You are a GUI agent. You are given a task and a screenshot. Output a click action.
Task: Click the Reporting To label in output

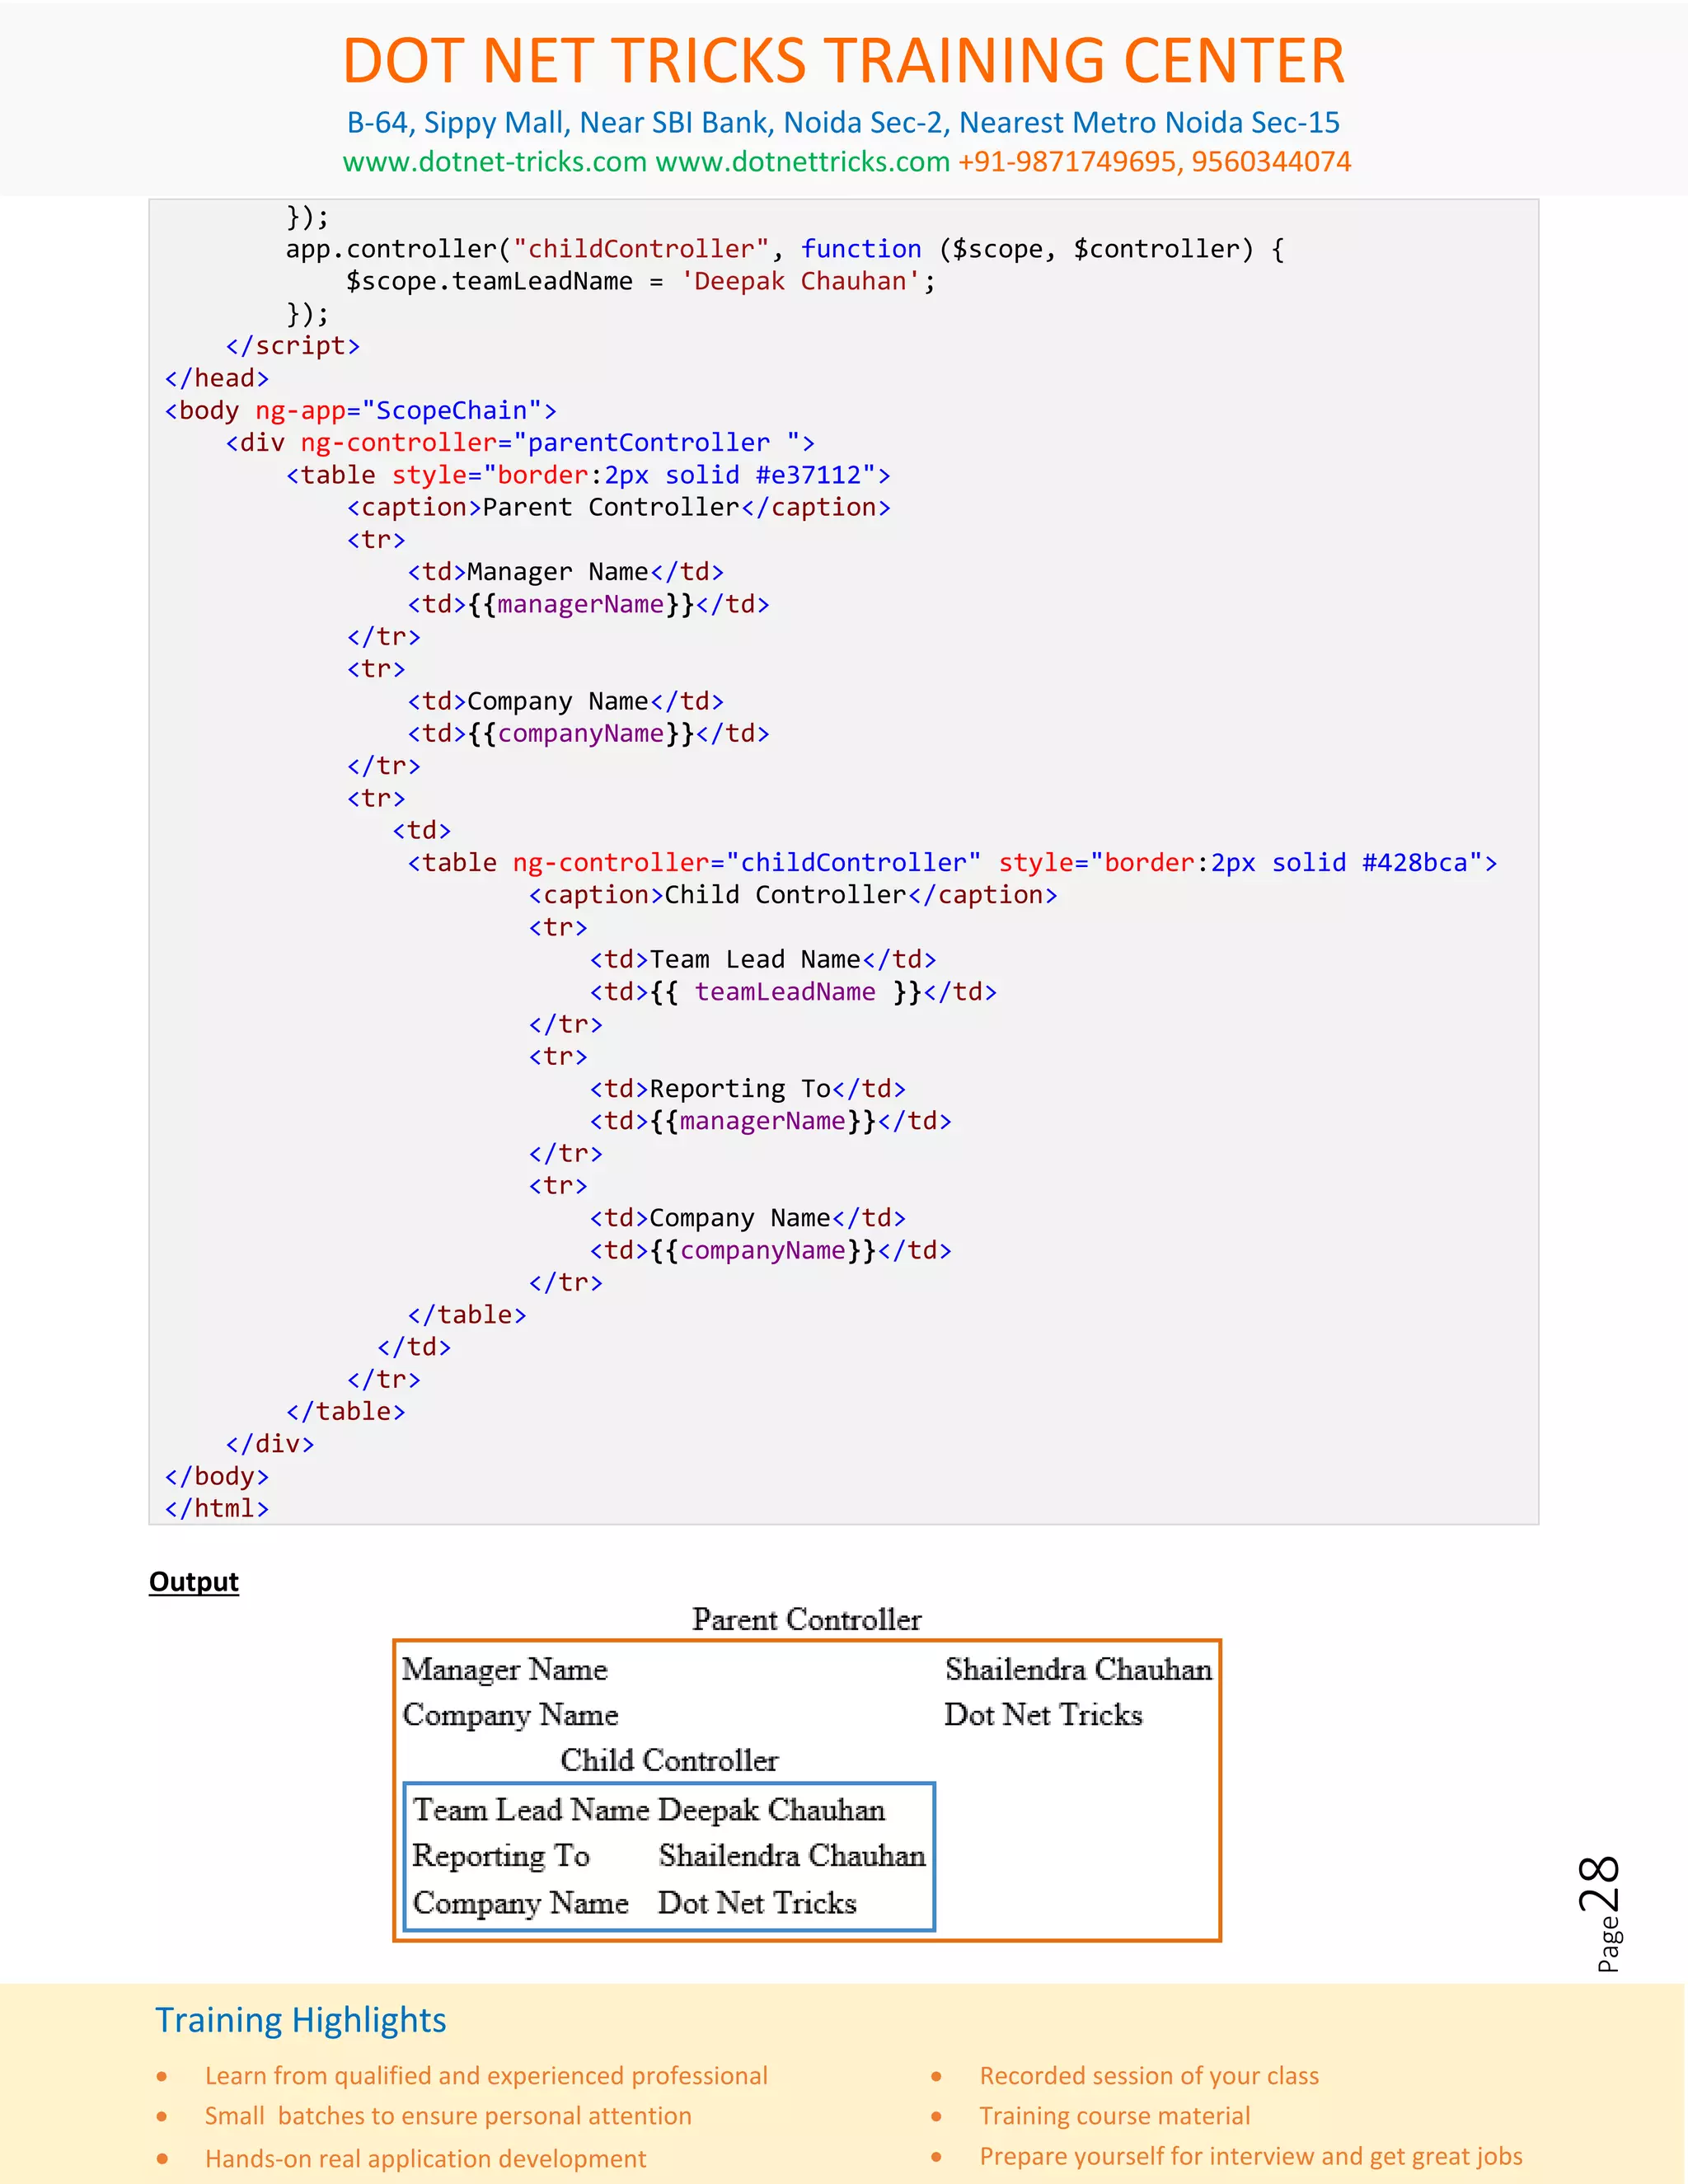point(501,1855)
